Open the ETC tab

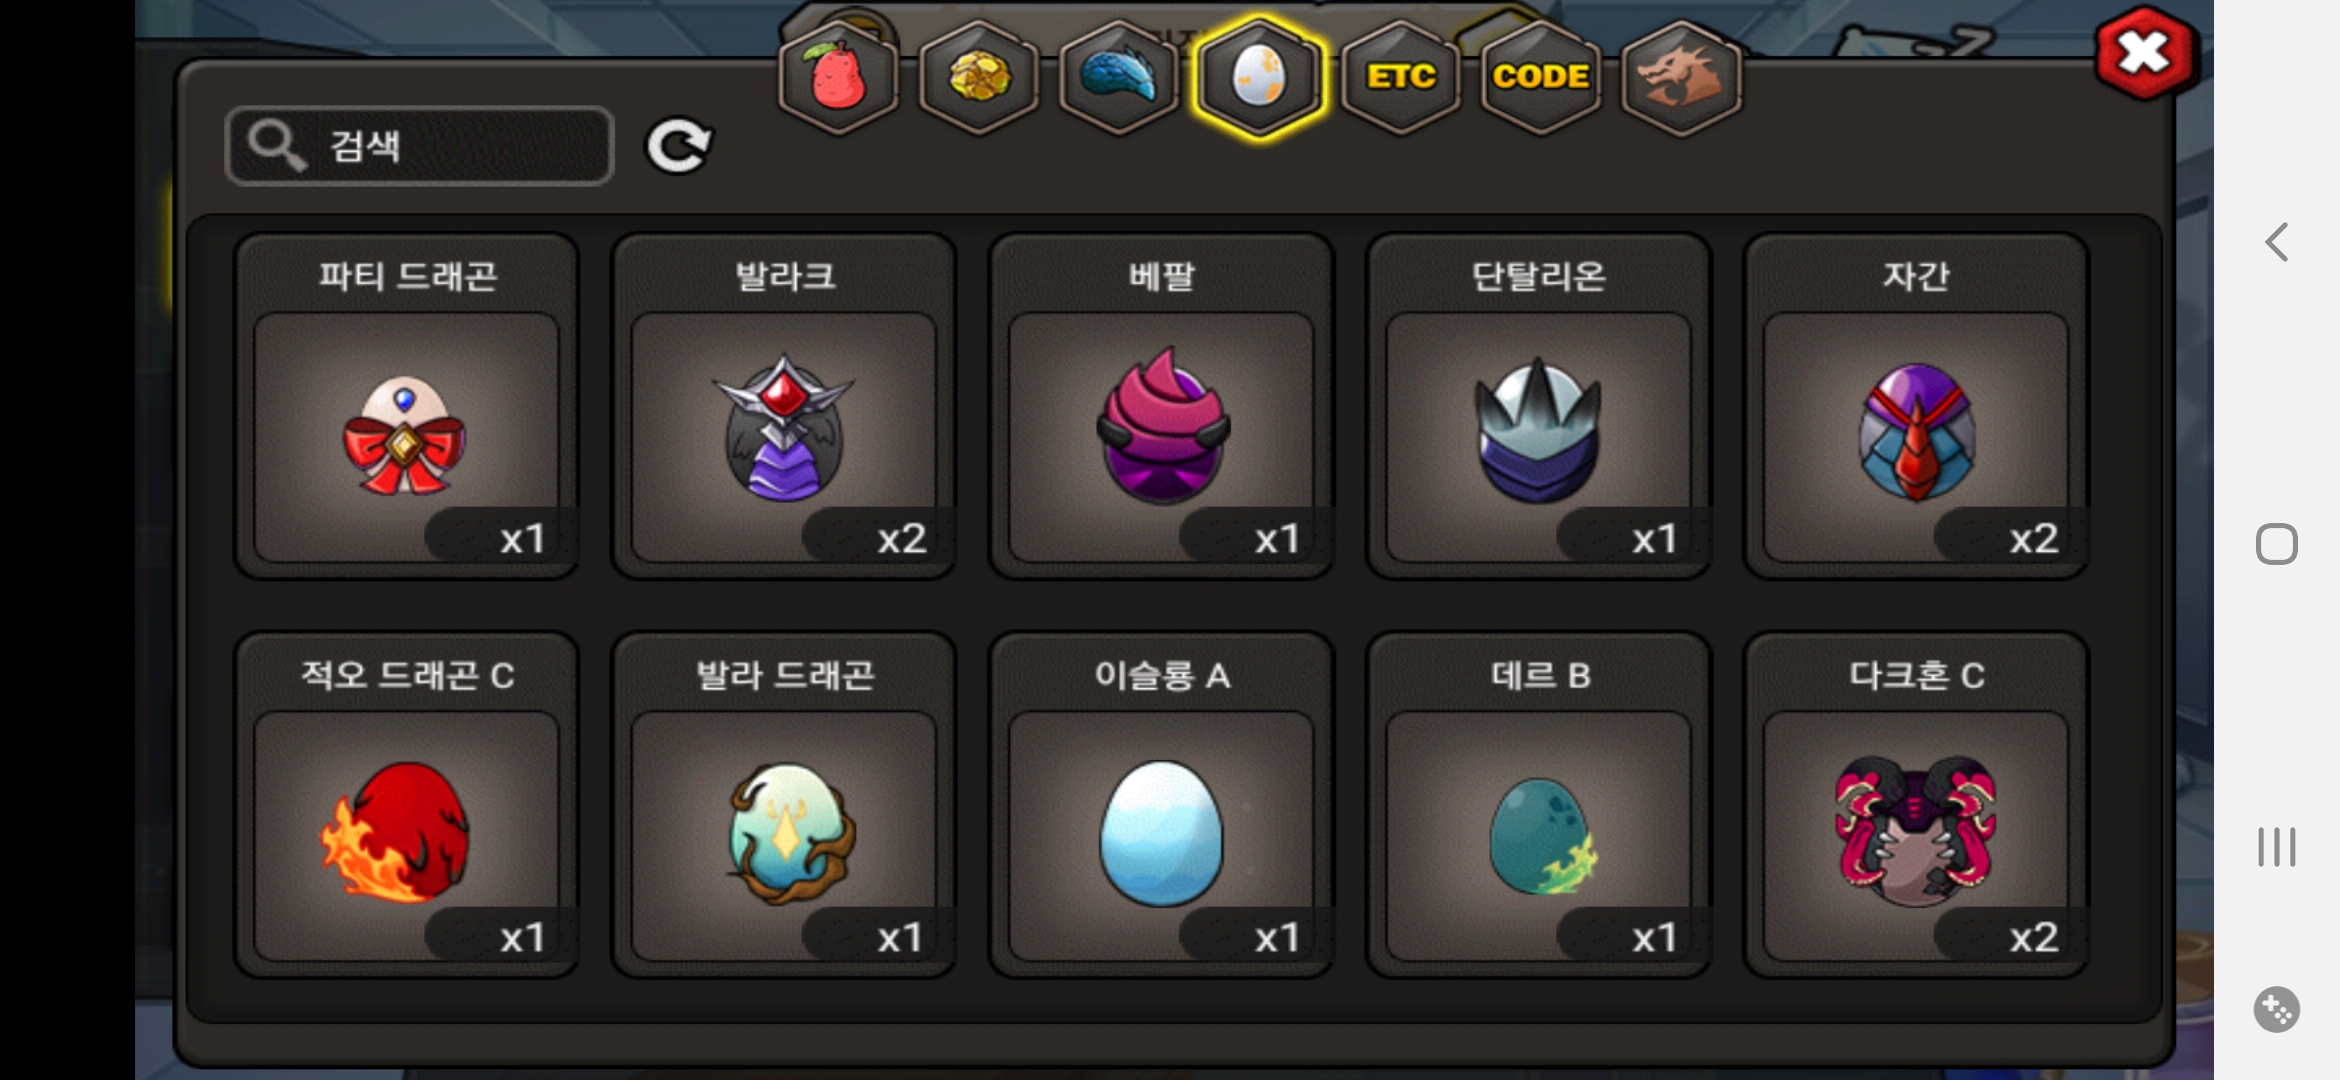(x=1400, y=77)
